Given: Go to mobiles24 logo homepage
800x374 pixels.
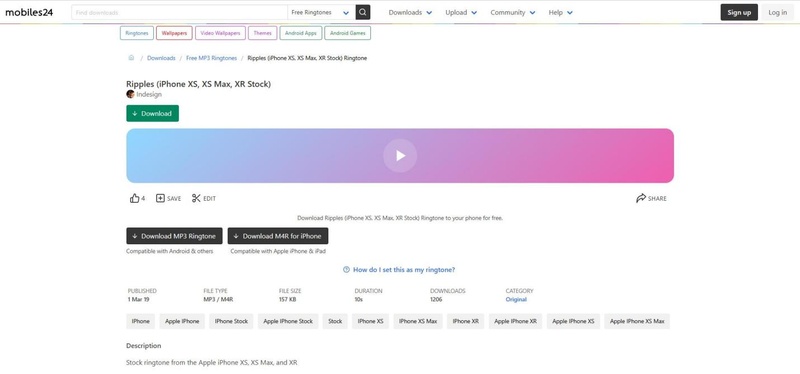Looking at the screenshot, I should [x=29, y=12].
